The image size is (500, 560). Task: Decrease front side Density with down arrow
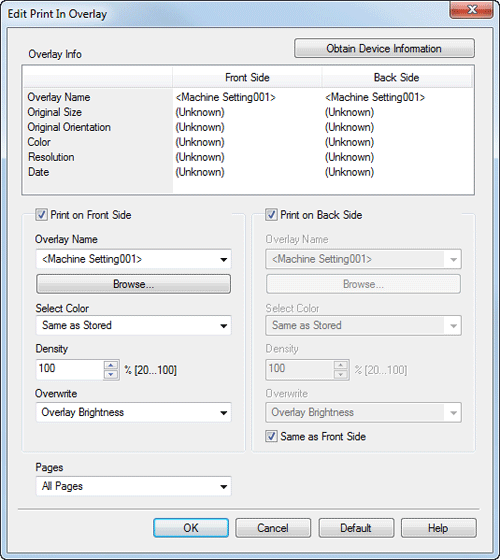point(111,374)
